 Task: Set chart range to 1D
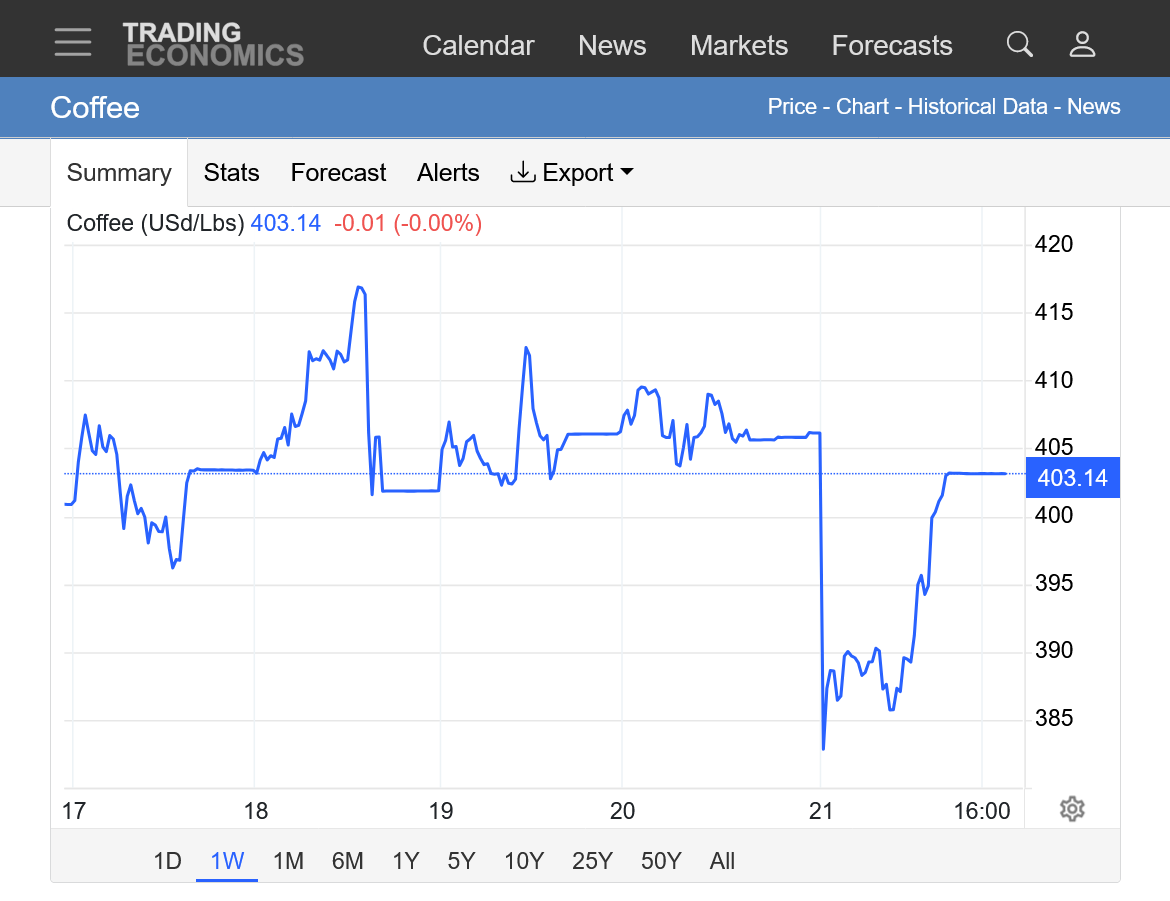click(x=167, y=861)
